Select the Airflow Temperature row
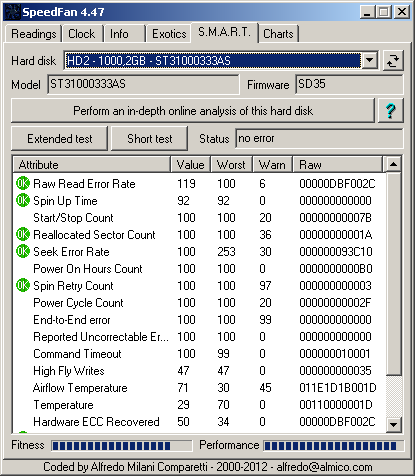This screenshot has height=476, width=415. click(199, 388)
